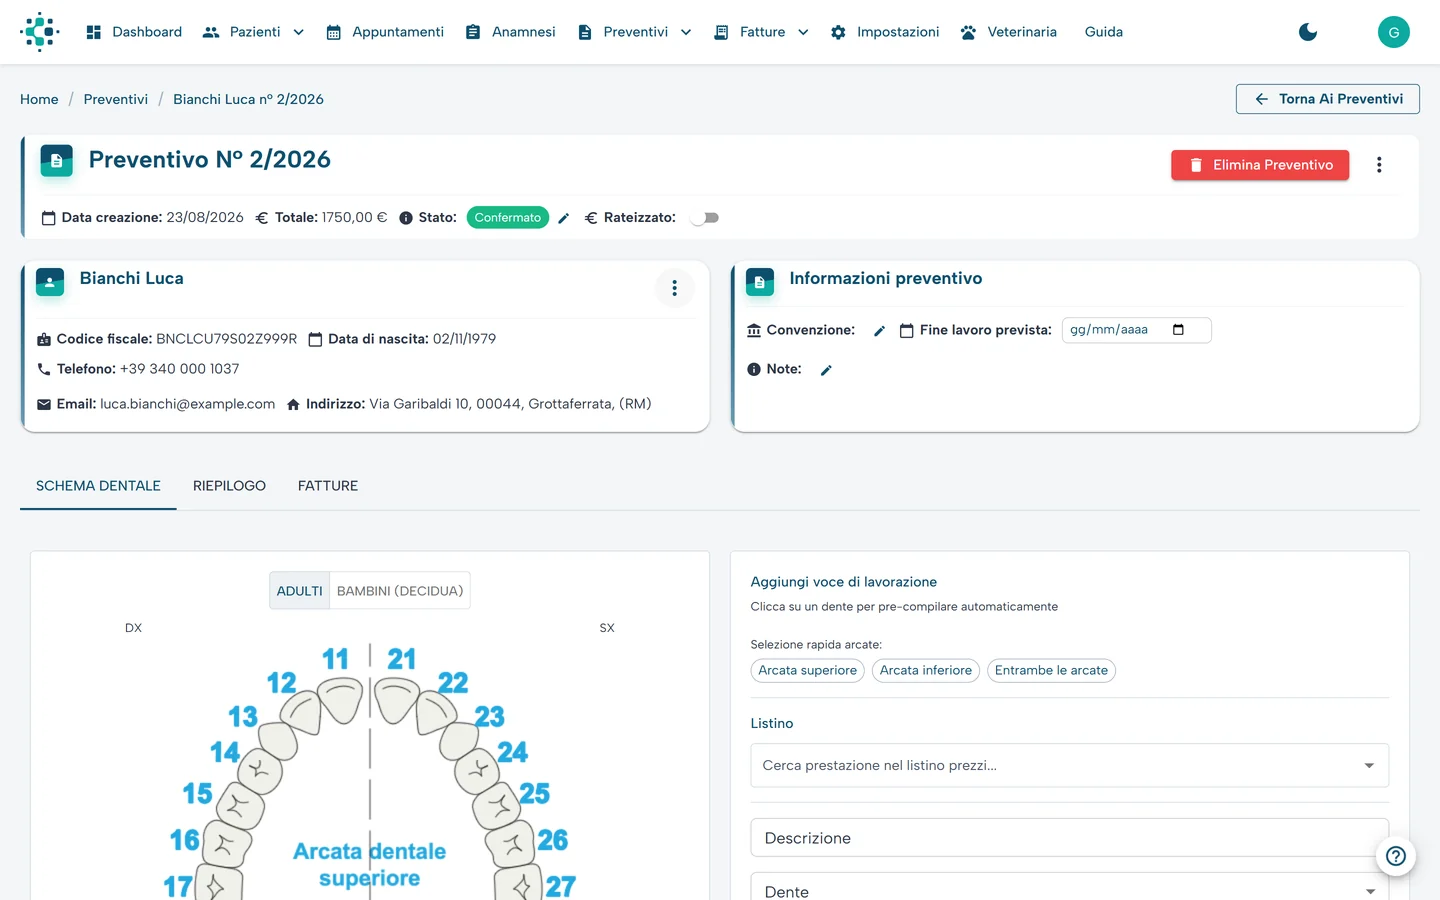
Task: Go to Dashboard in navbar
Action: coord(135,32)
